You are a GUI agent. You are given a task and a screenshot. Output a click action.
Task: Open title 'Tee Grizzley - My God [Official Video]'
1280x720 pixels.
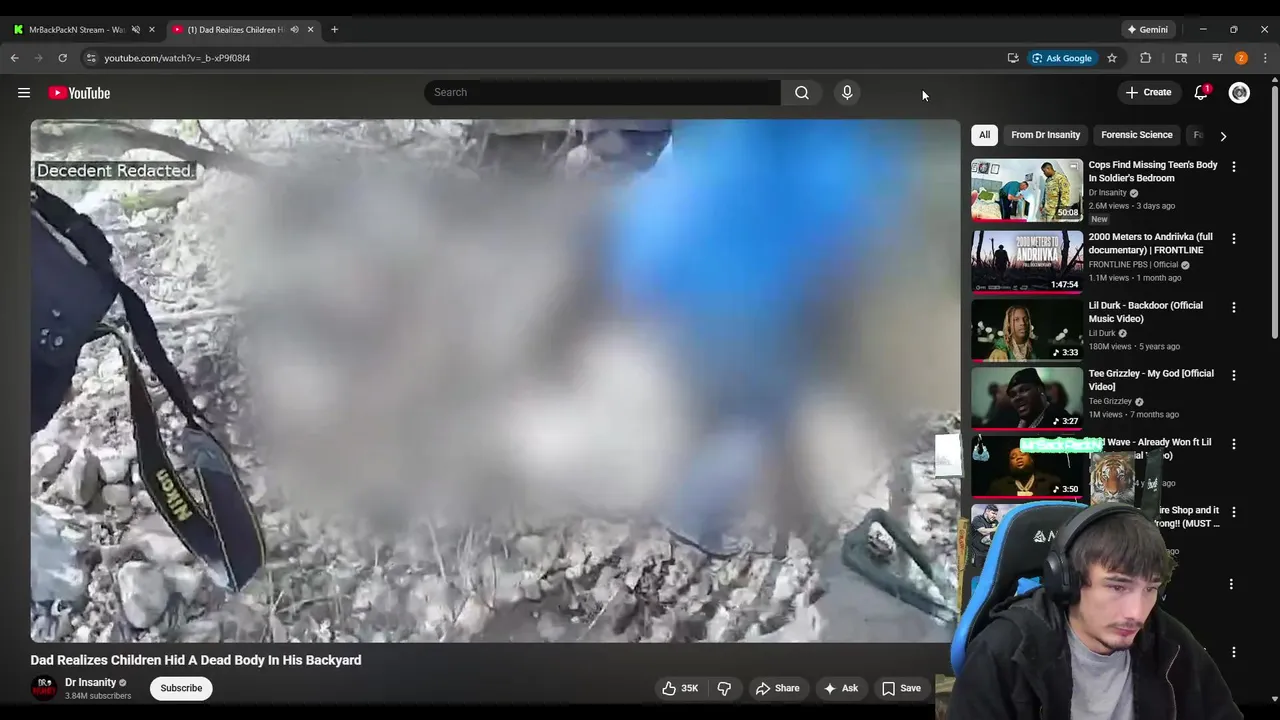point(1151,380)
